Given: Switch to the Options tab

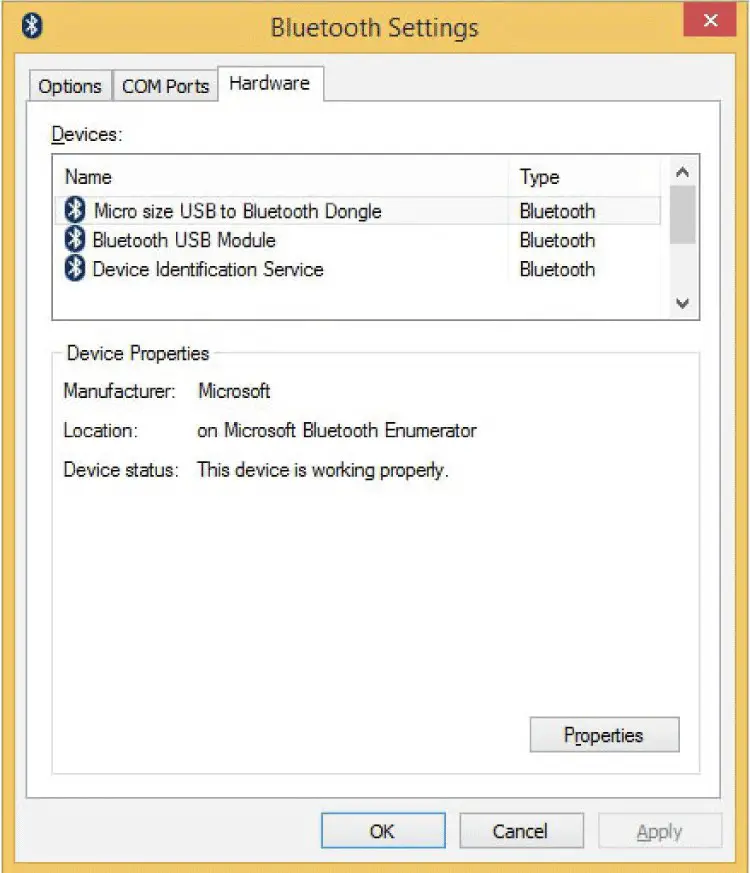Looking at the screenshot, I should coord(70,86).
